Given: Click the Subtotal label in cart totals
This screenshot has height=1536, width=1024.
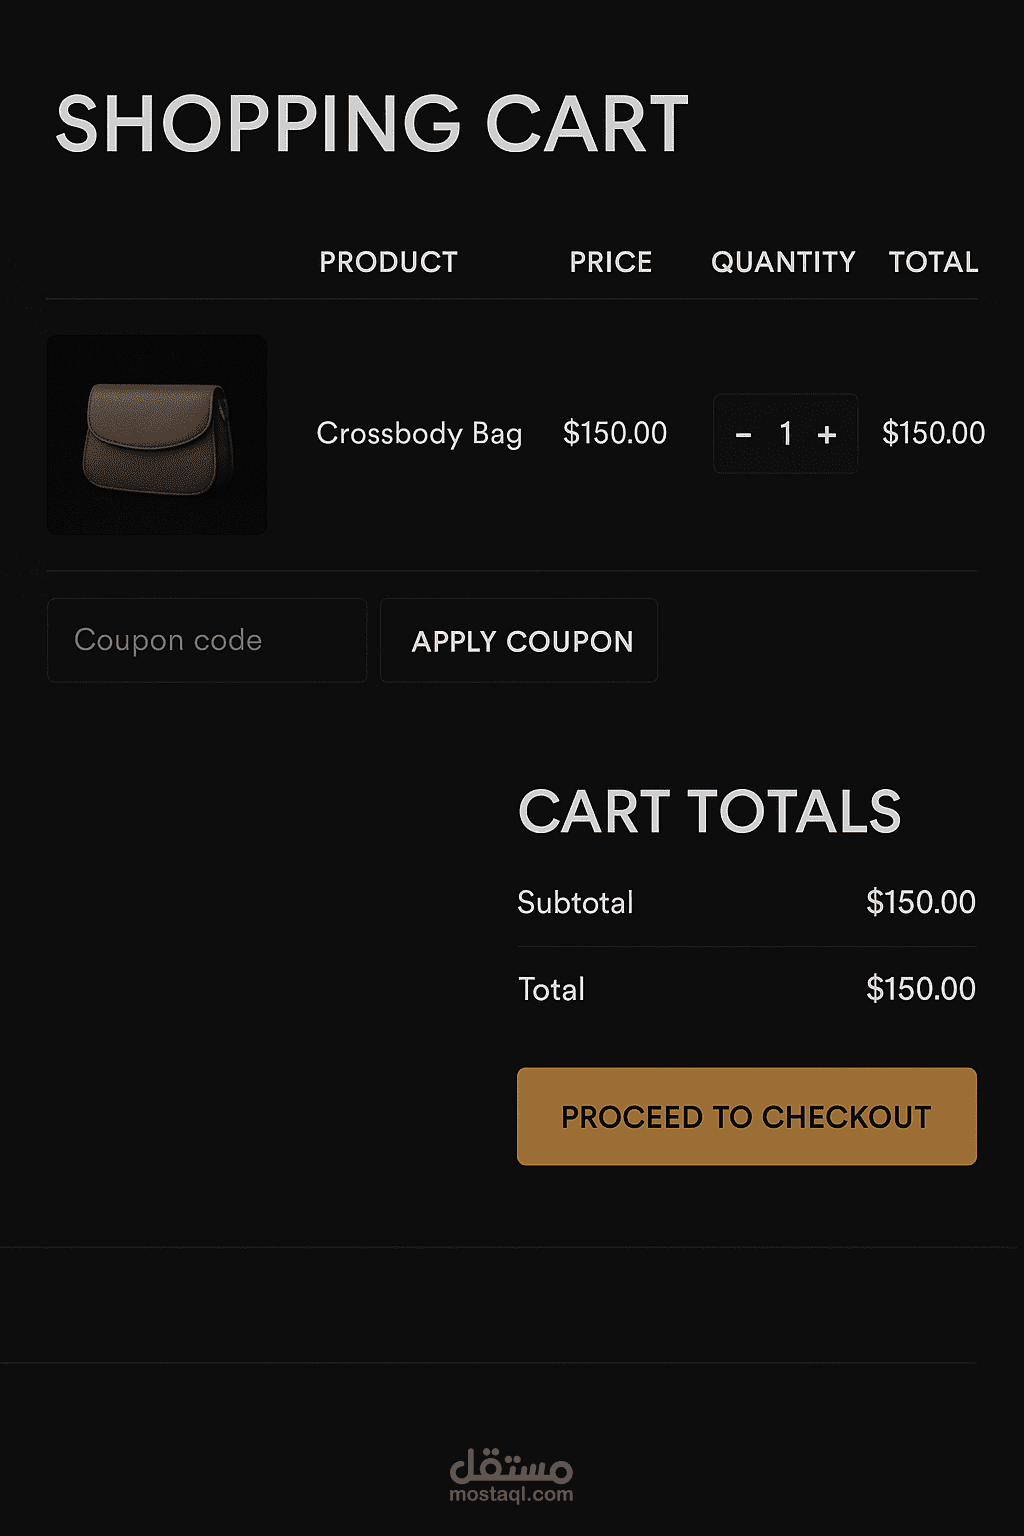Looking at the screenshot, I should [575, 903].
